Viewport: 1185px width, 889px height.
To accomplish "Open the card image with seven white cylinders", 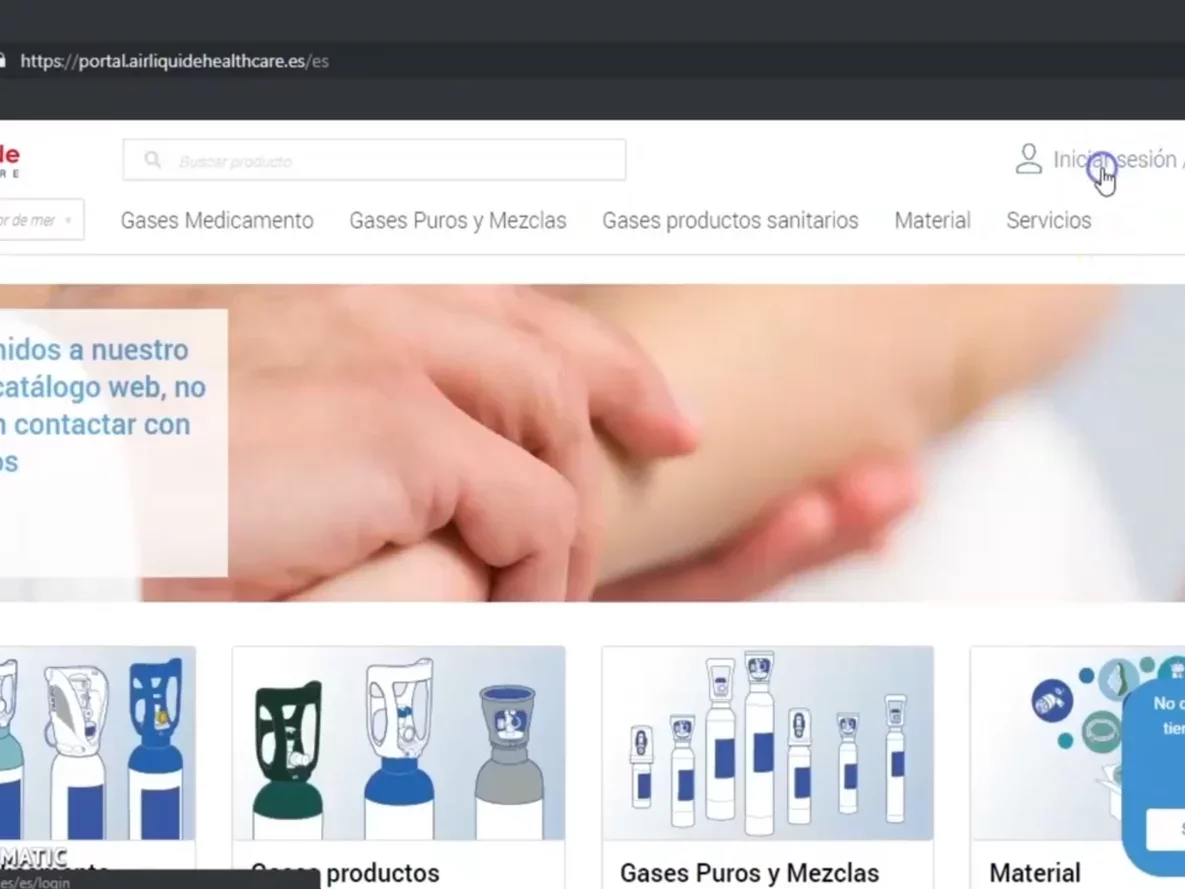I will pos(767,743).
